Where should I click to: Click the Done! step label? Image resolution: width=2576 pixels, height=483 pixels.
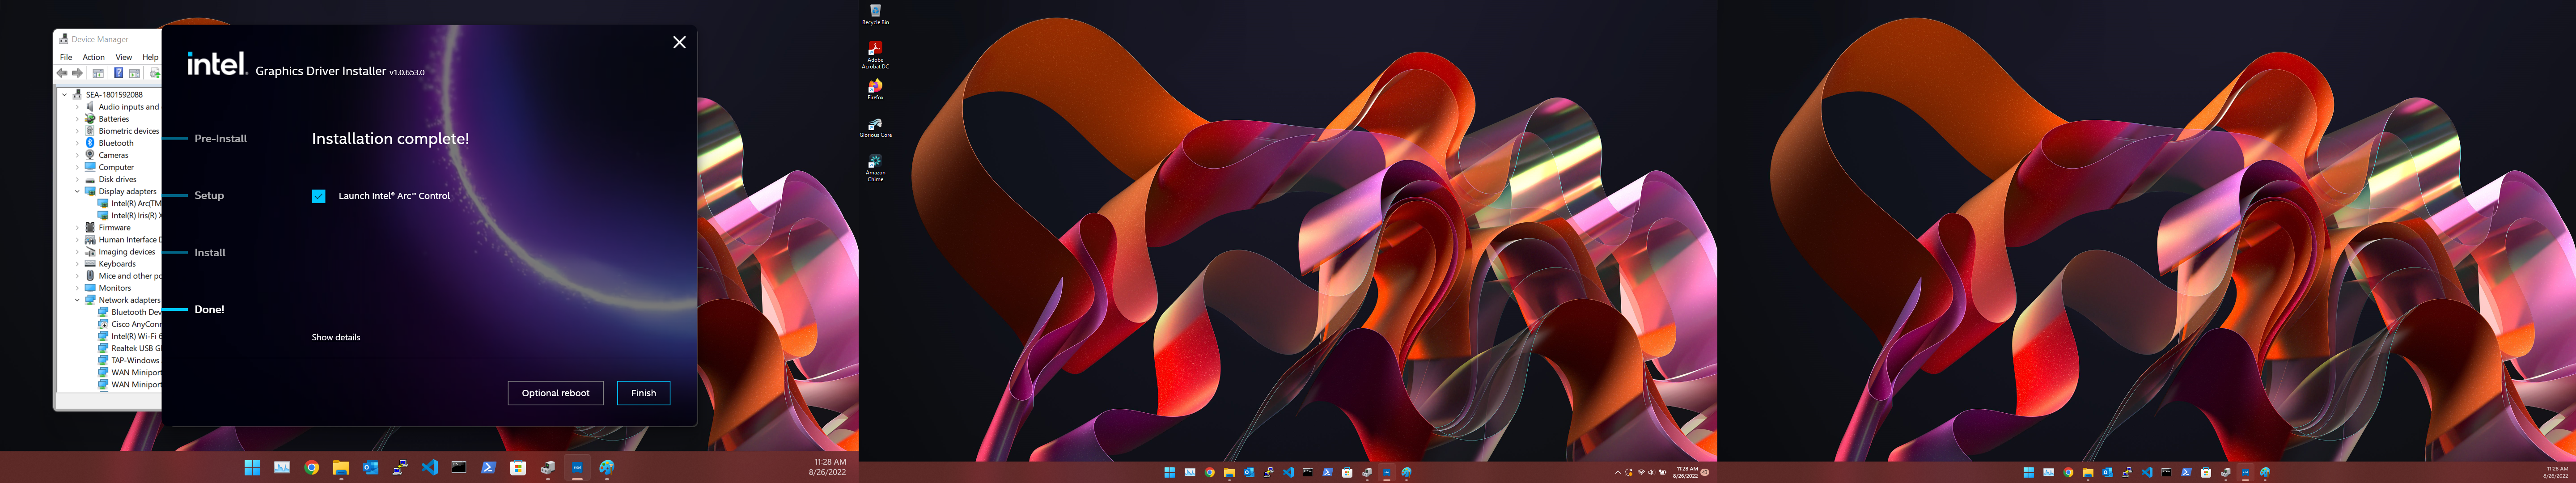coord(209,310)
